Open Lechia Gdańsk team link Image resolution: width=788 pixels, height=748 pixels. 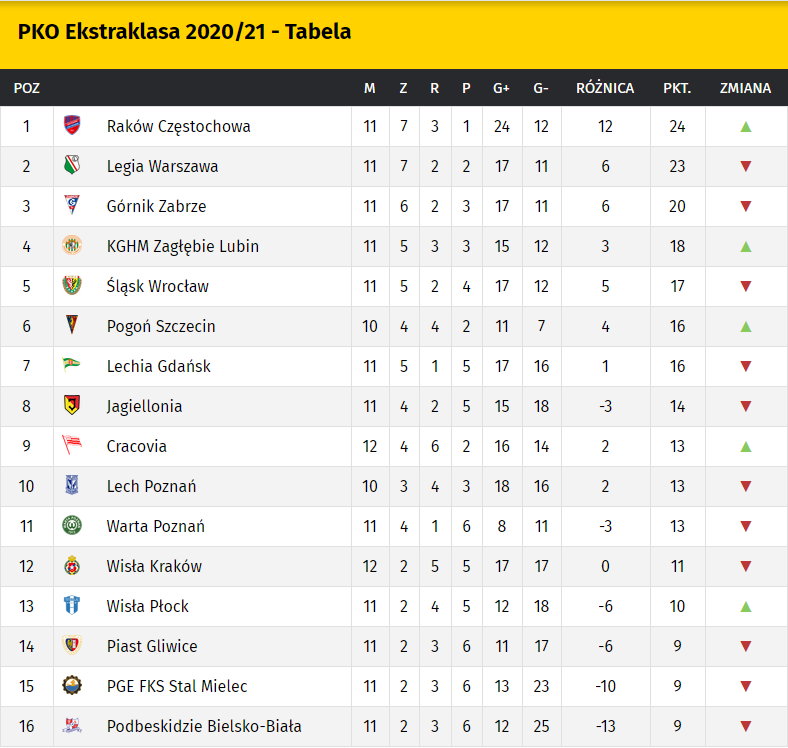tap(158, 366)
